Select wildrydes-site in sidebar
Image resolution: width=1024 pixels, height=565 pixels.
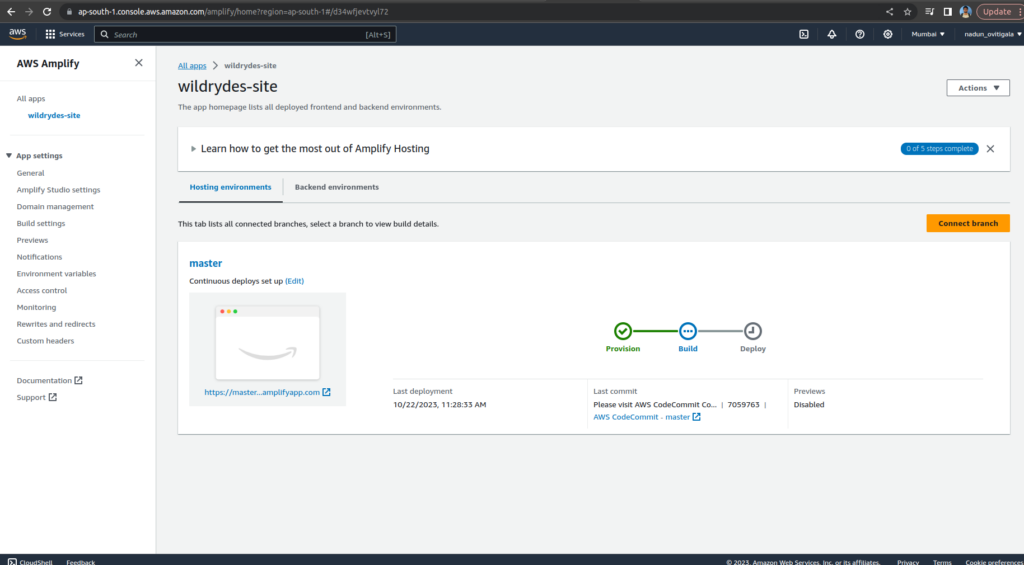pyautogui.click(x=54, y=116)
